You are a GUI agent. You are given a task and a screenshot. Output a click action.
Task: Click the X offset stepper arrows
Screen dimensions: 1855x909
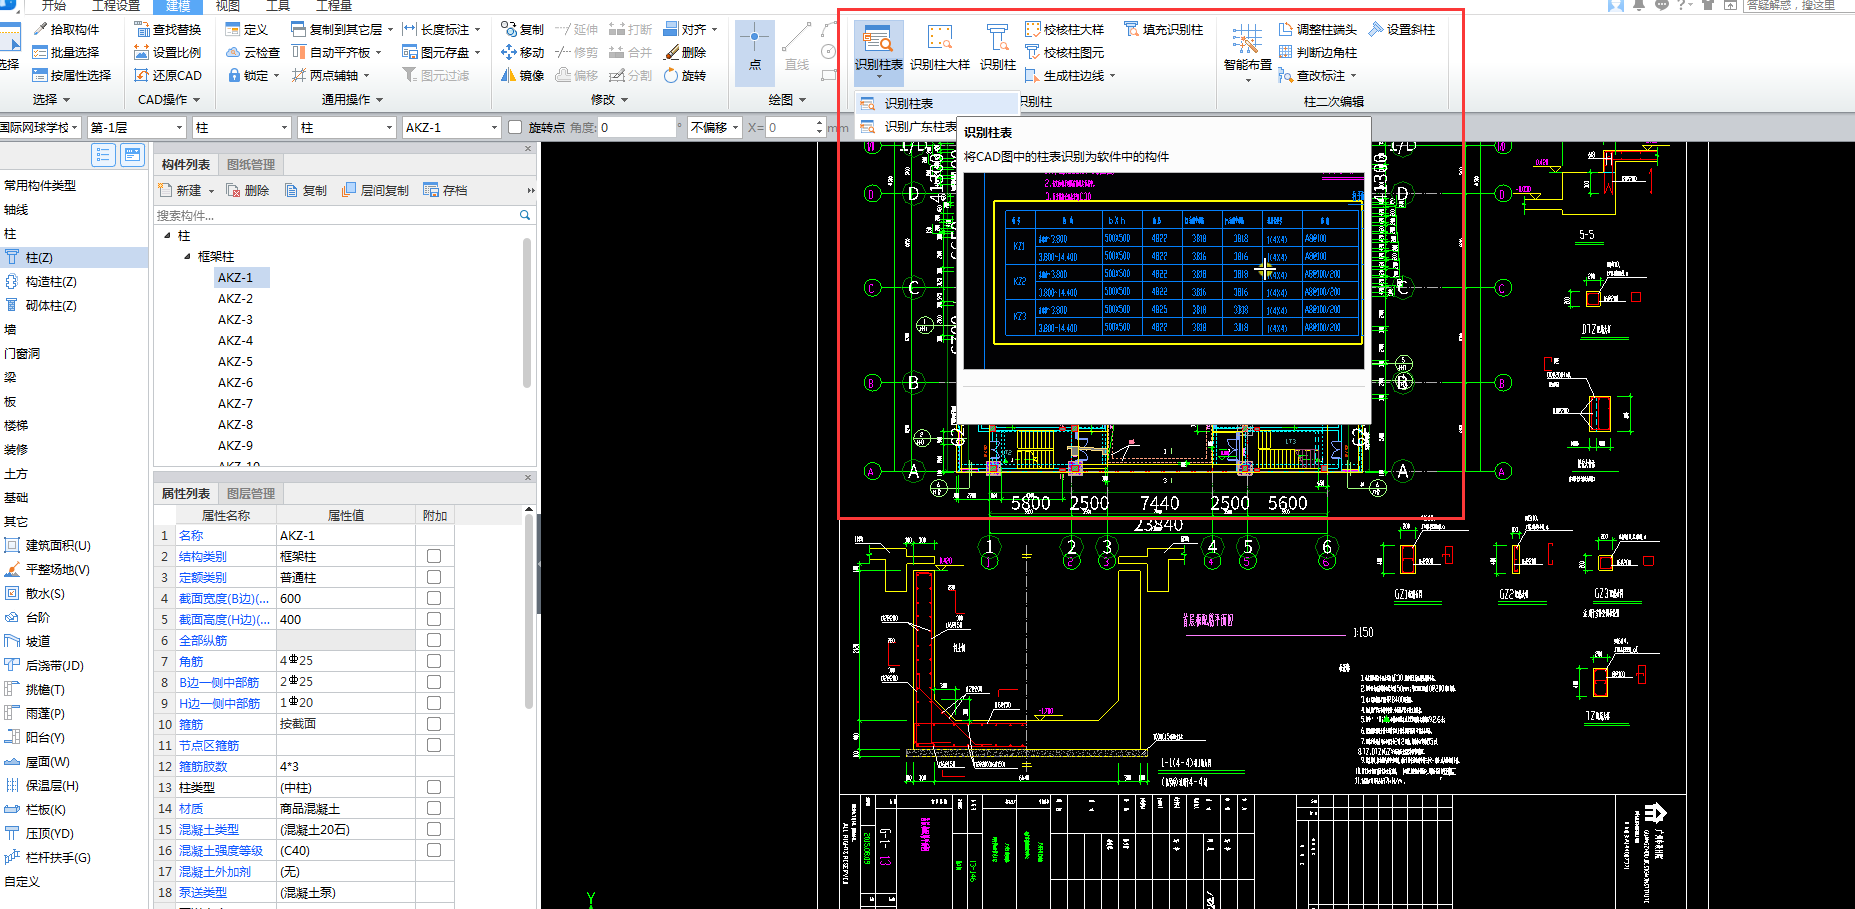pos(819,127)
